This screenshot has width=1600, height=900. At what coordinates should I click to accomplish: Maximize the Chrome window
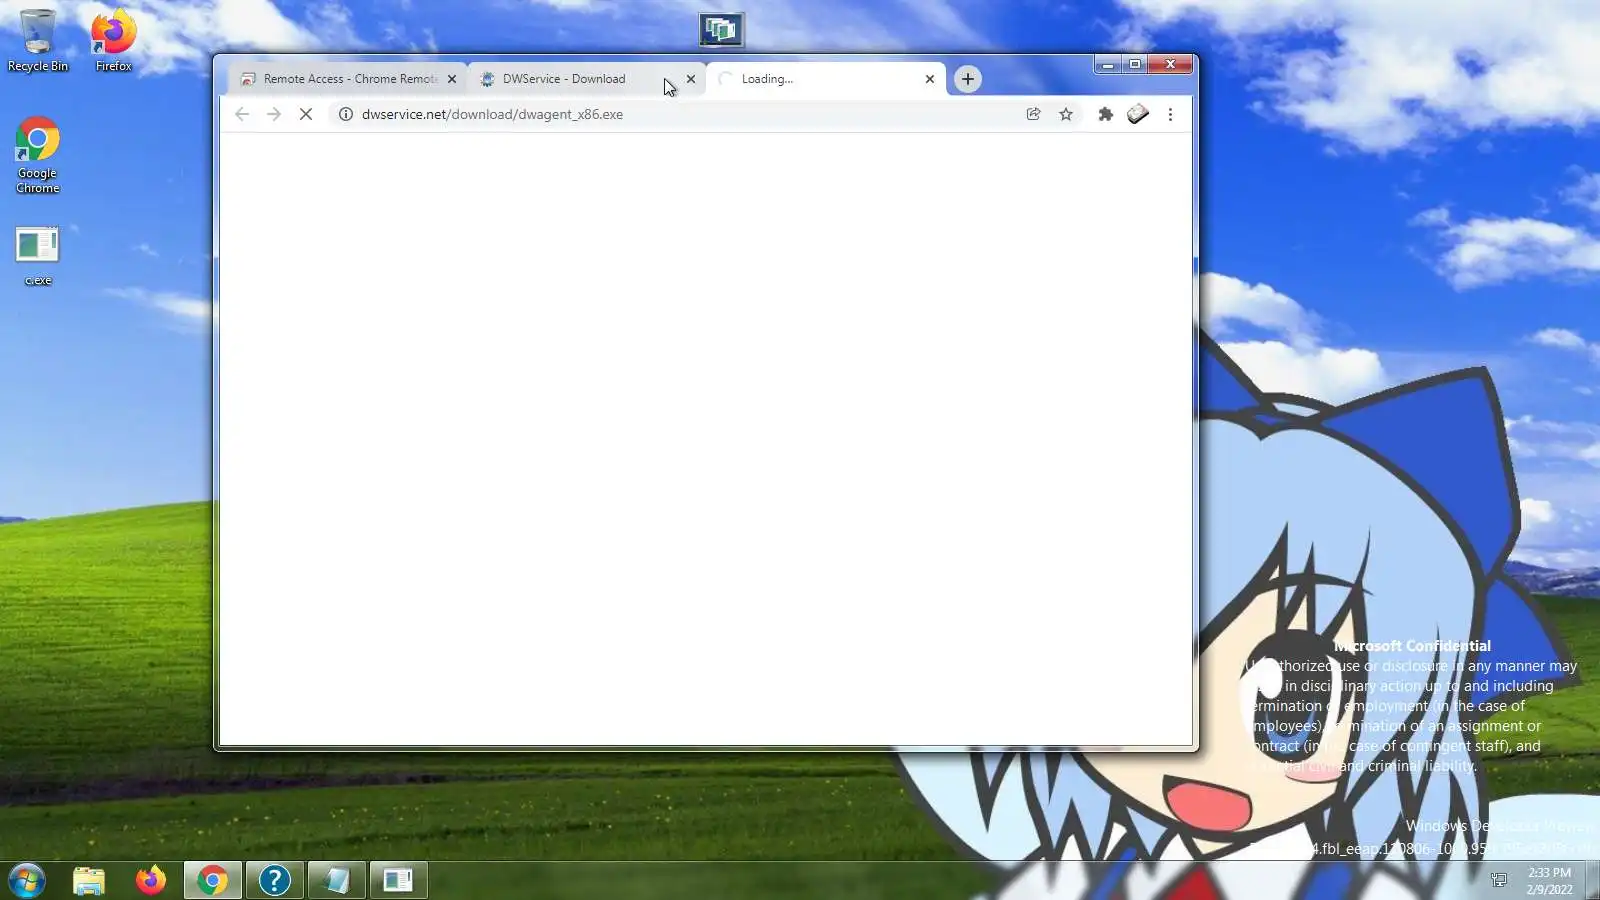(x=1135, y=65)
